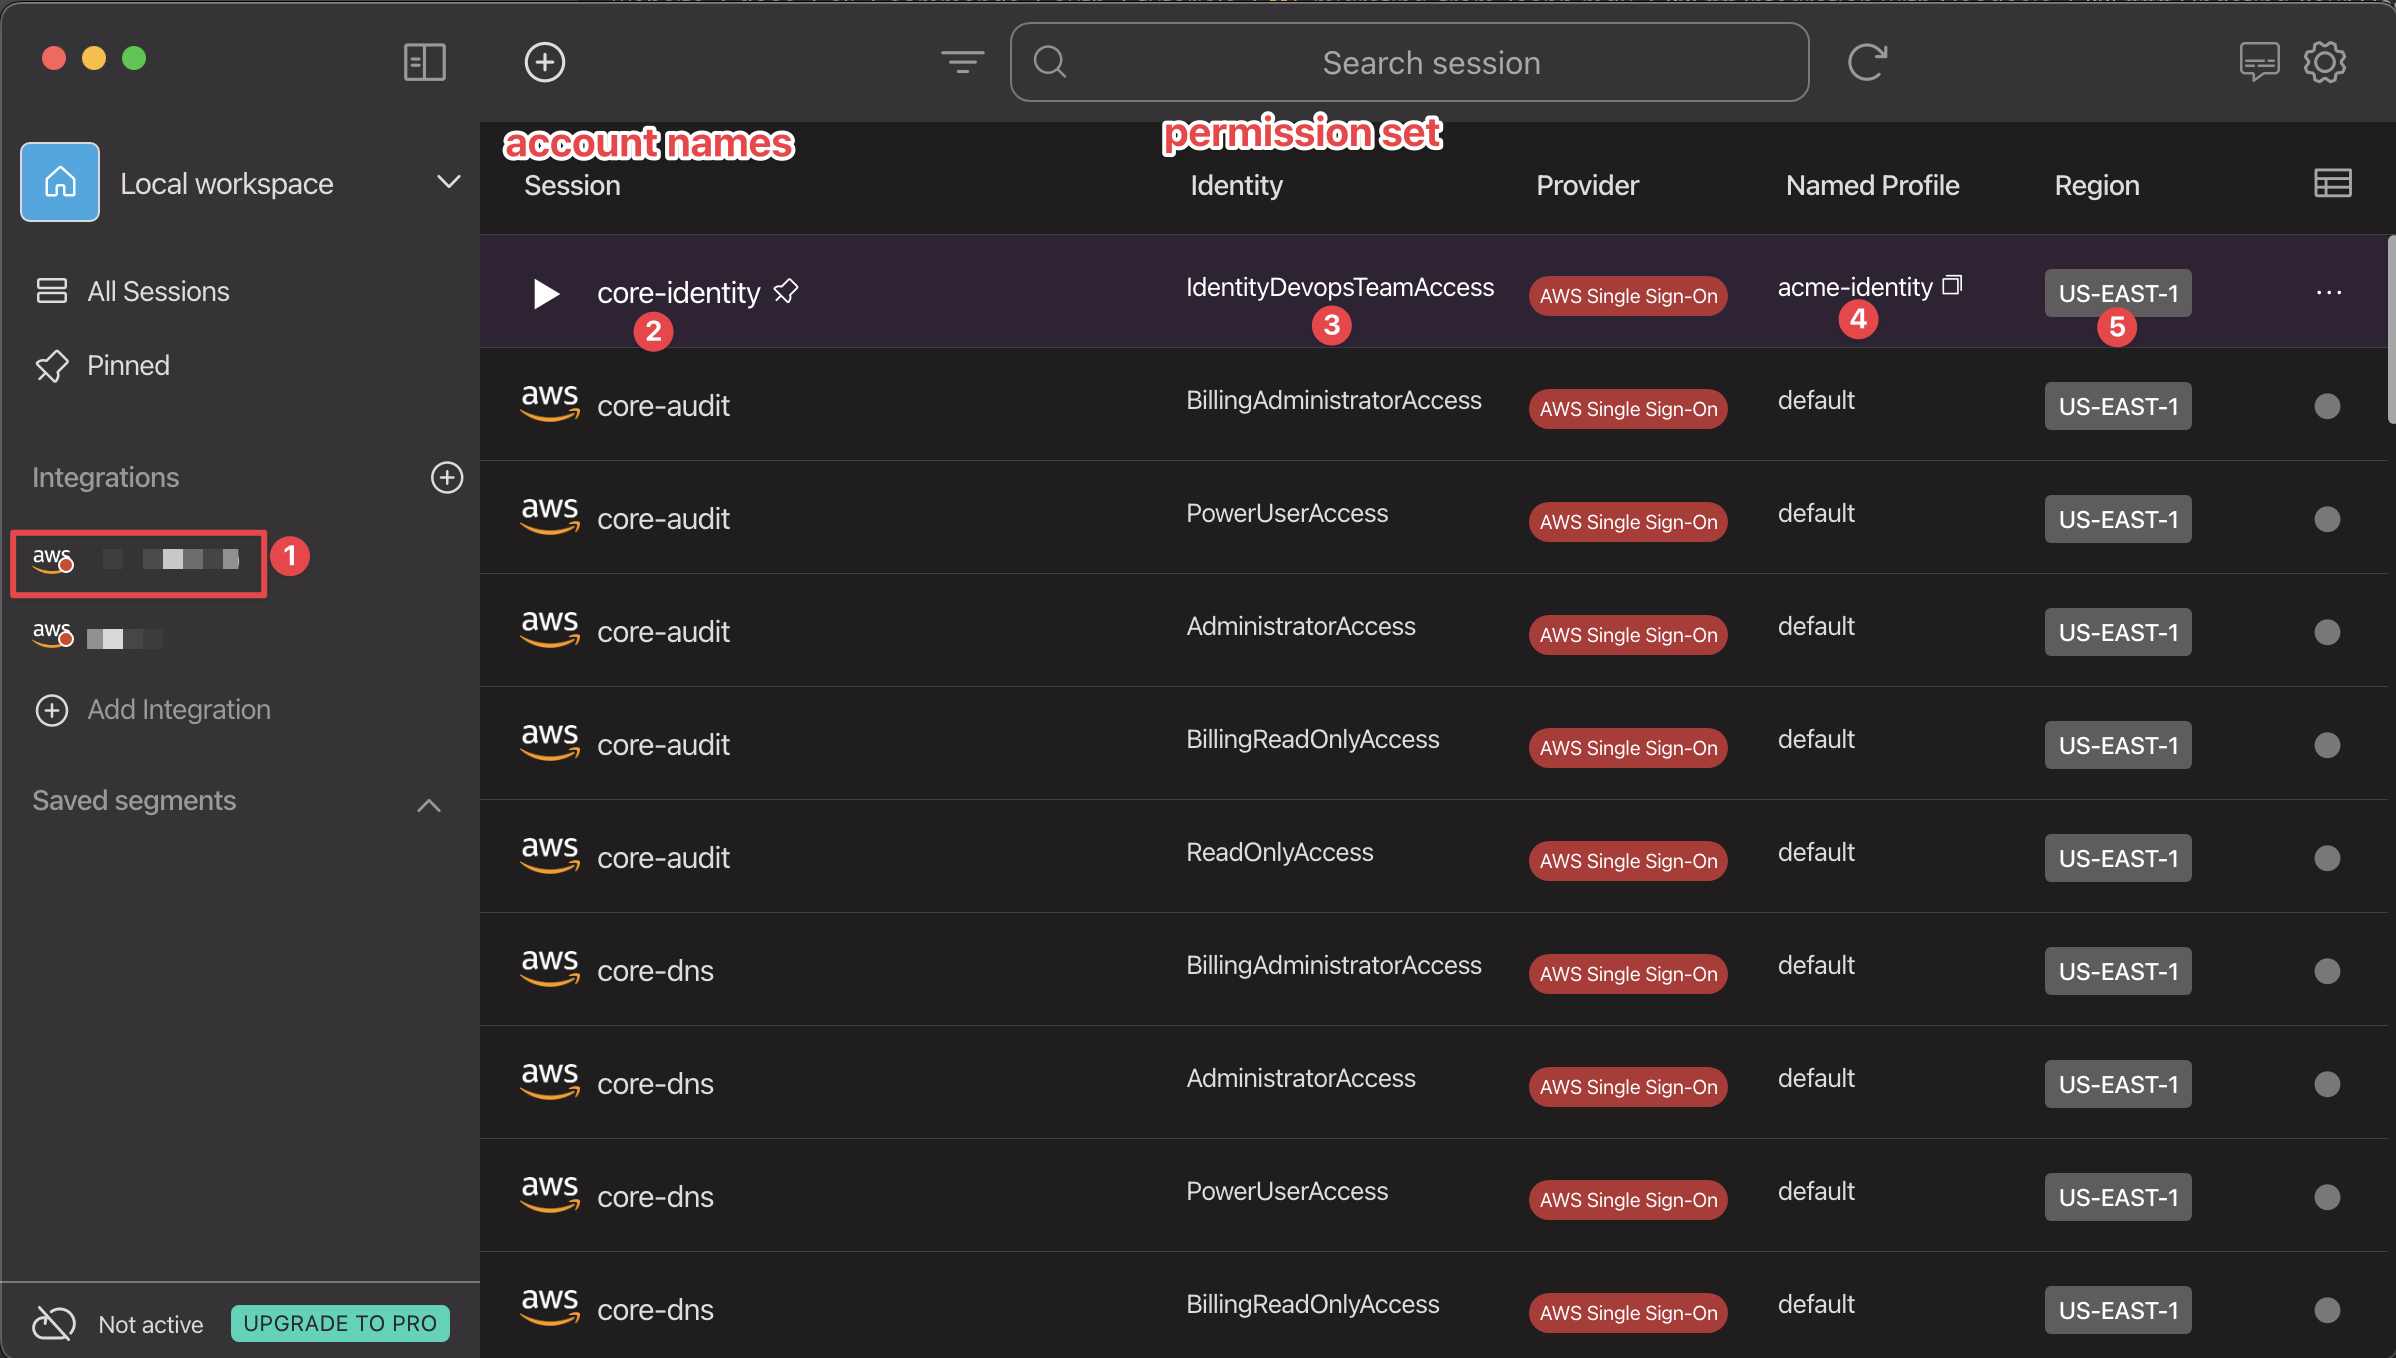Click the refresh sessions icon

point(1866,62)
